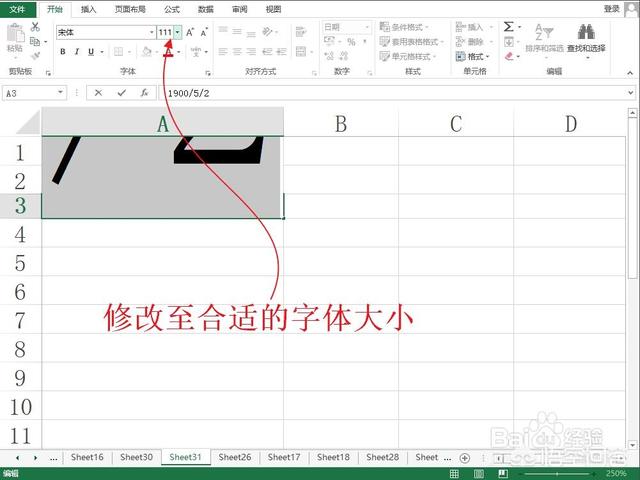Screen dimensions: 640x480
Task: Click the Delete cells (删除) button
Action: click(x=469, y=42)
